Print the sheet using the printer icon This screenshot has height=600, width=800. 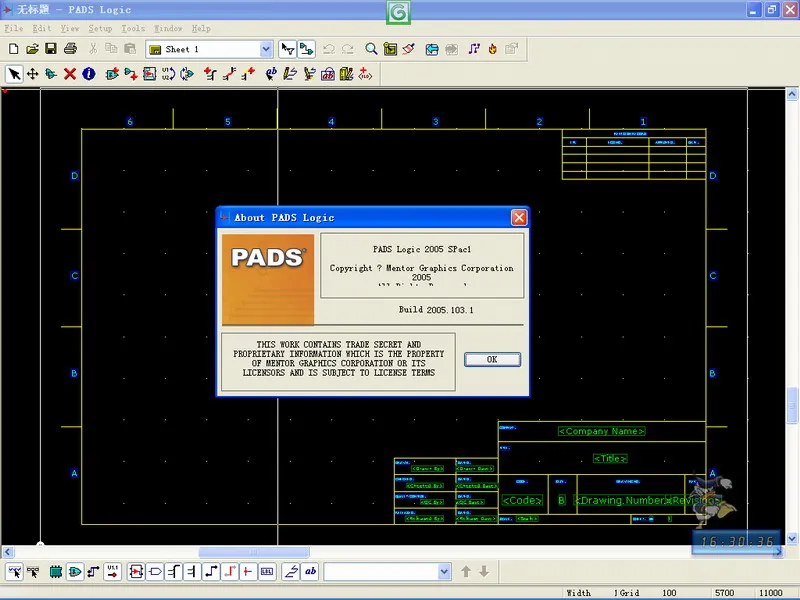click(x=70, y=49)
